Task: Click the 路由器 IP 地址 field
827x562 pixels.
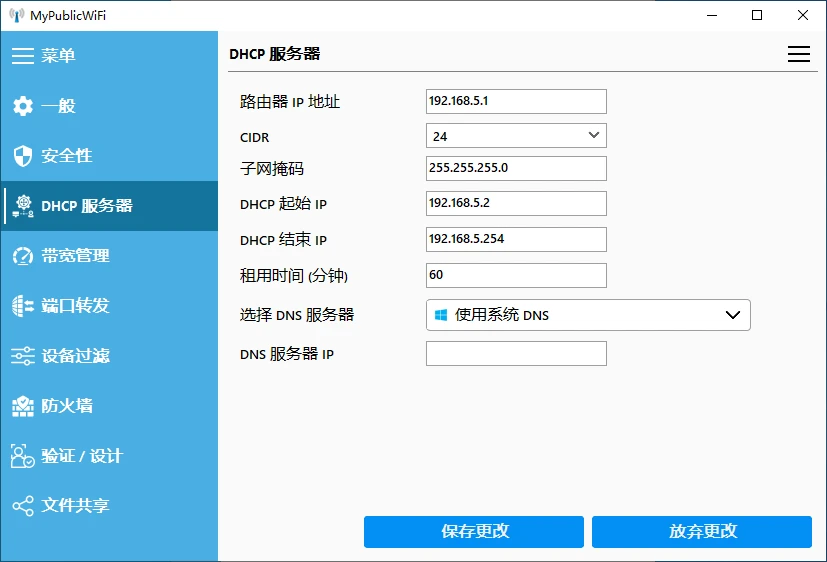Action: 516,101
